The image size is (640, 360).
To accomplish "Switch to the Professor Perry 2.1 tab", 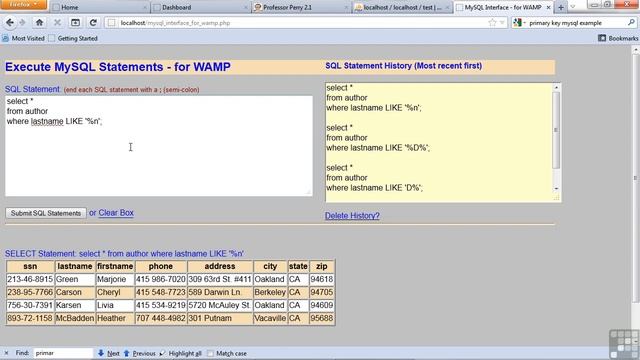I will (x=301, y=7).
